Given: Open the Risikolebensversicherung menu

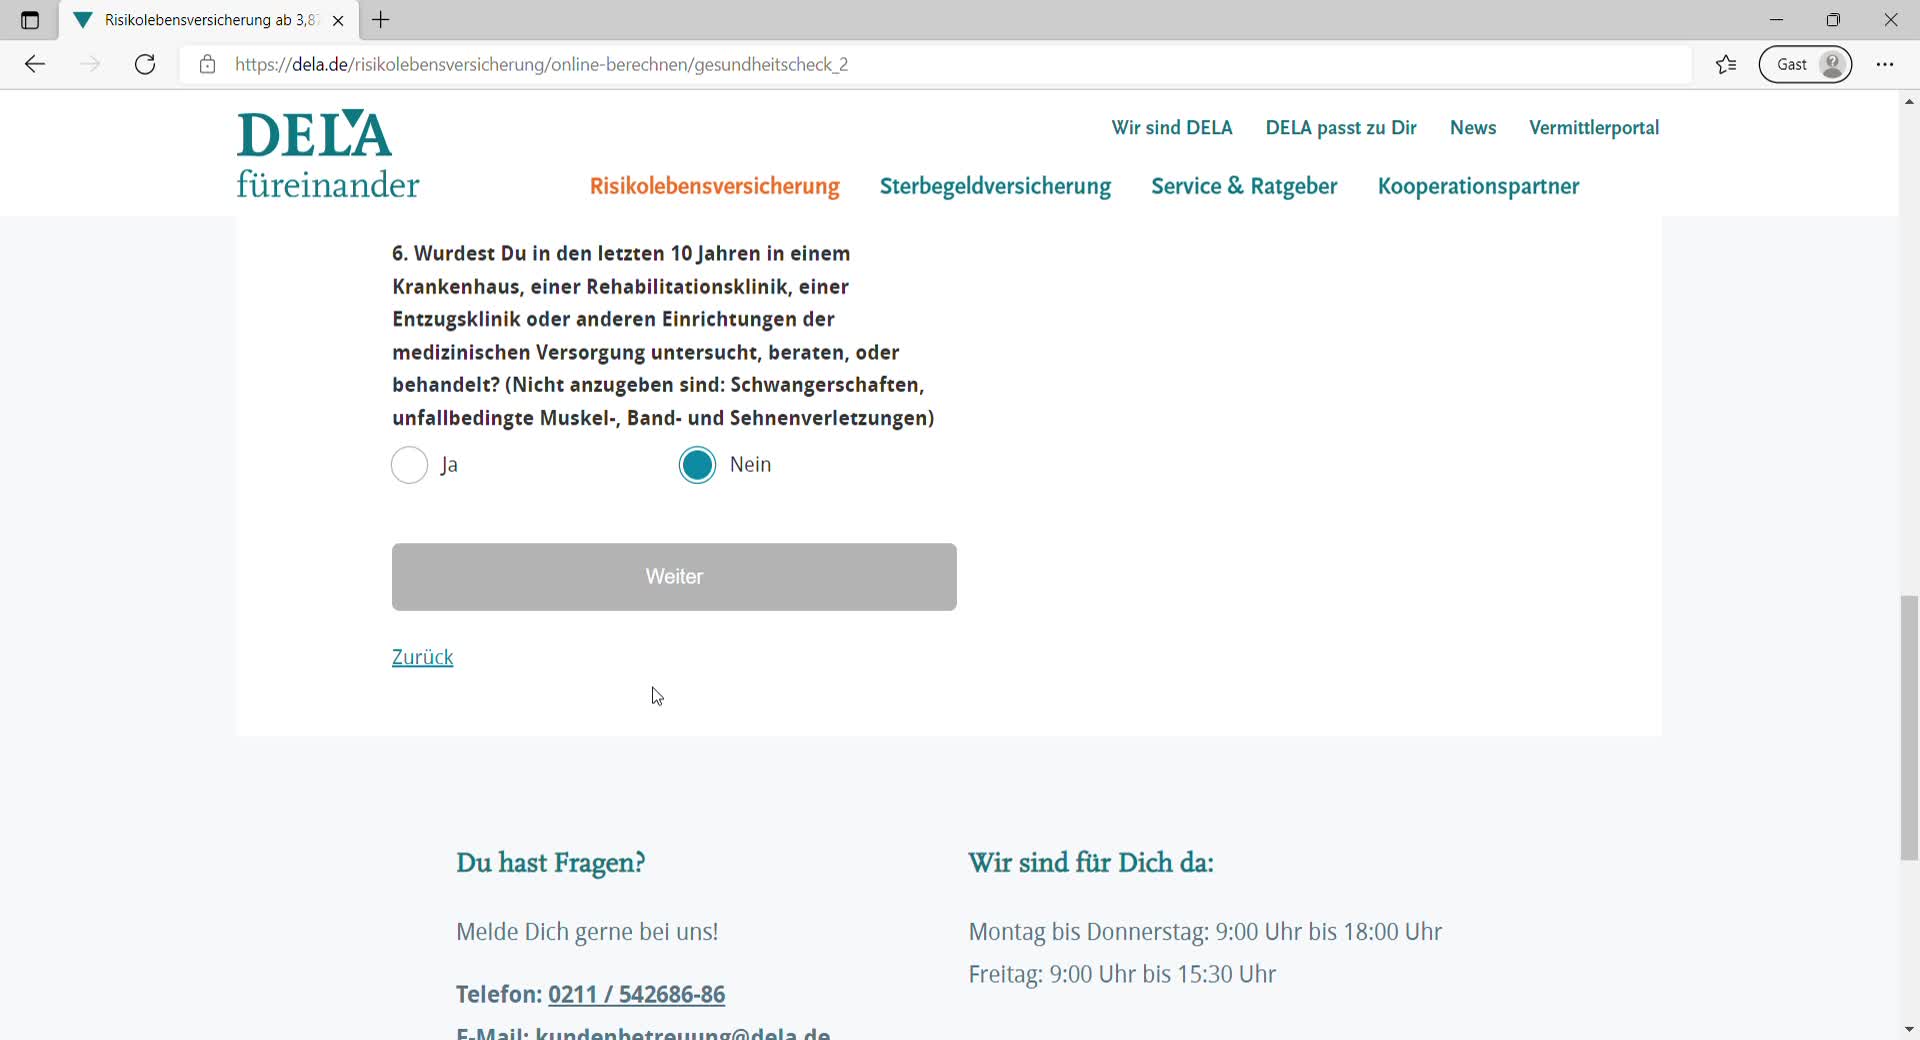Looking at the screenshot, I should coord(714,187).
